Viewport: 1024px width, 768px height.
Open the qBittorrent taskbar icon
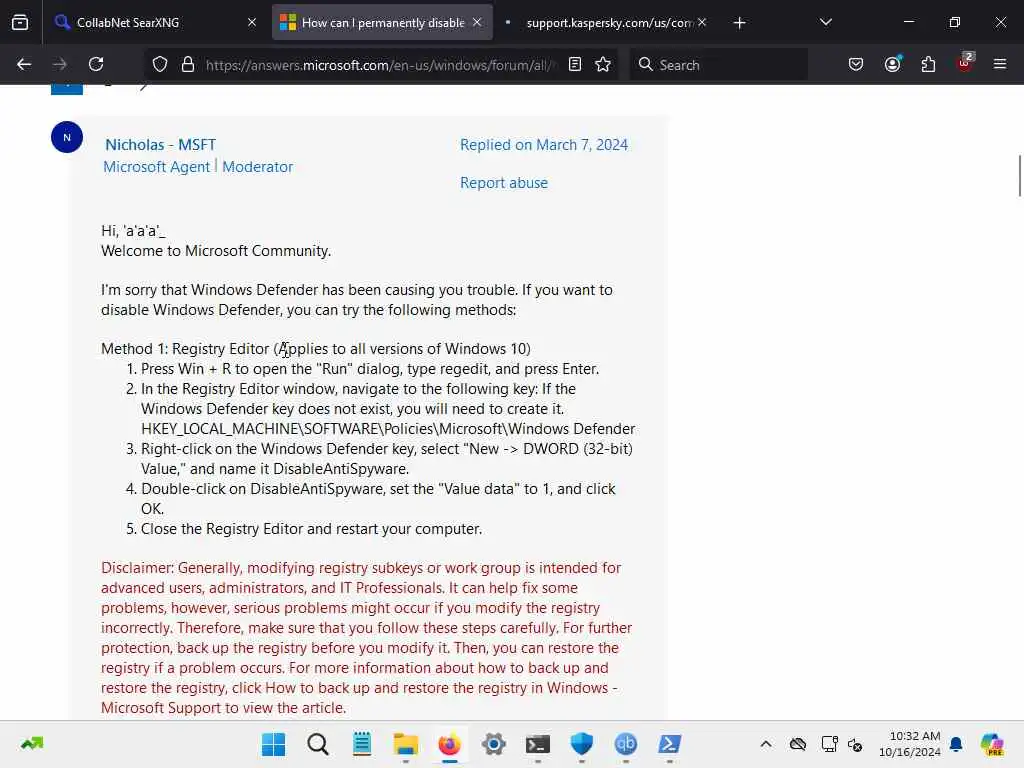[626, 744]
